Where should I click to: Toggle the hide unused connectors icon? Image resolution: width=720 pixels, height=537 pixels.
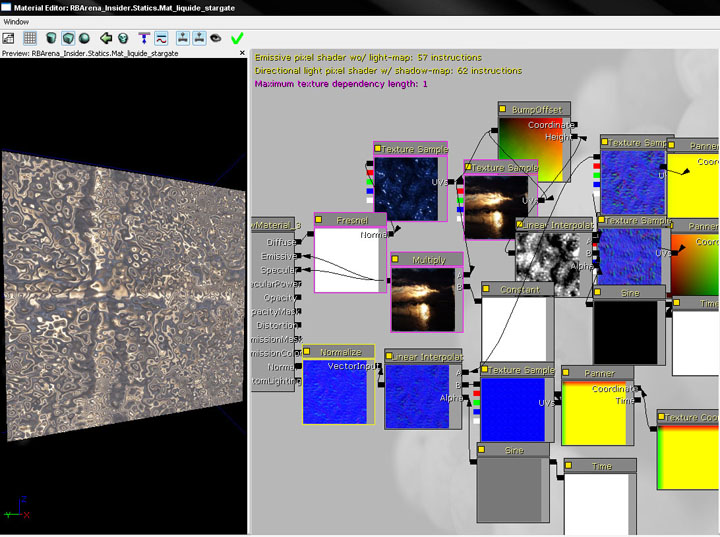pos(144,38)
